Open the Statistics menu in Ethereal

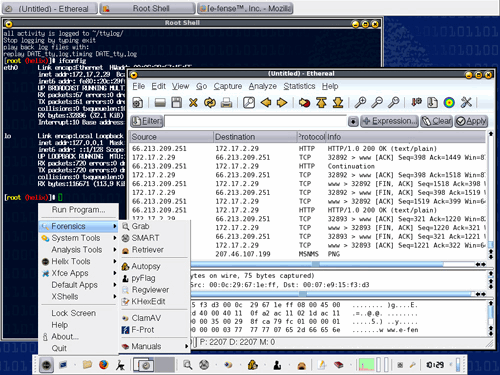299,86
